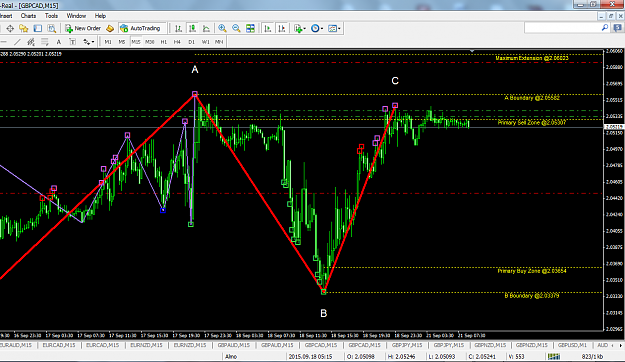Toggle chart shift from right border
This screenshot has height=362, width=625.
click(281, 28)
